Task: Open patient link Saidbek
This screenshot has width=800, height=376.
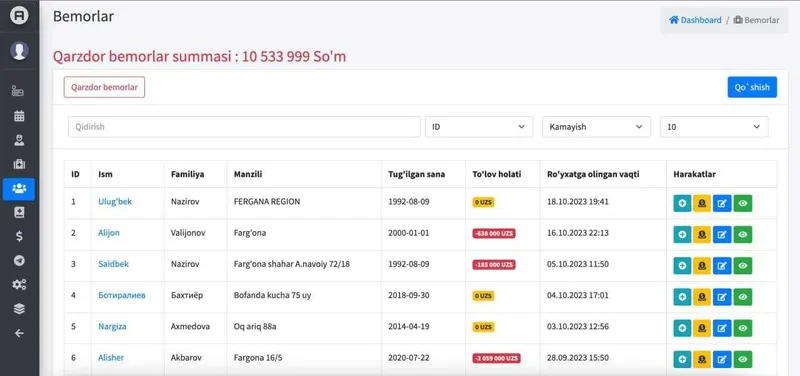Action: coord(113,264)
